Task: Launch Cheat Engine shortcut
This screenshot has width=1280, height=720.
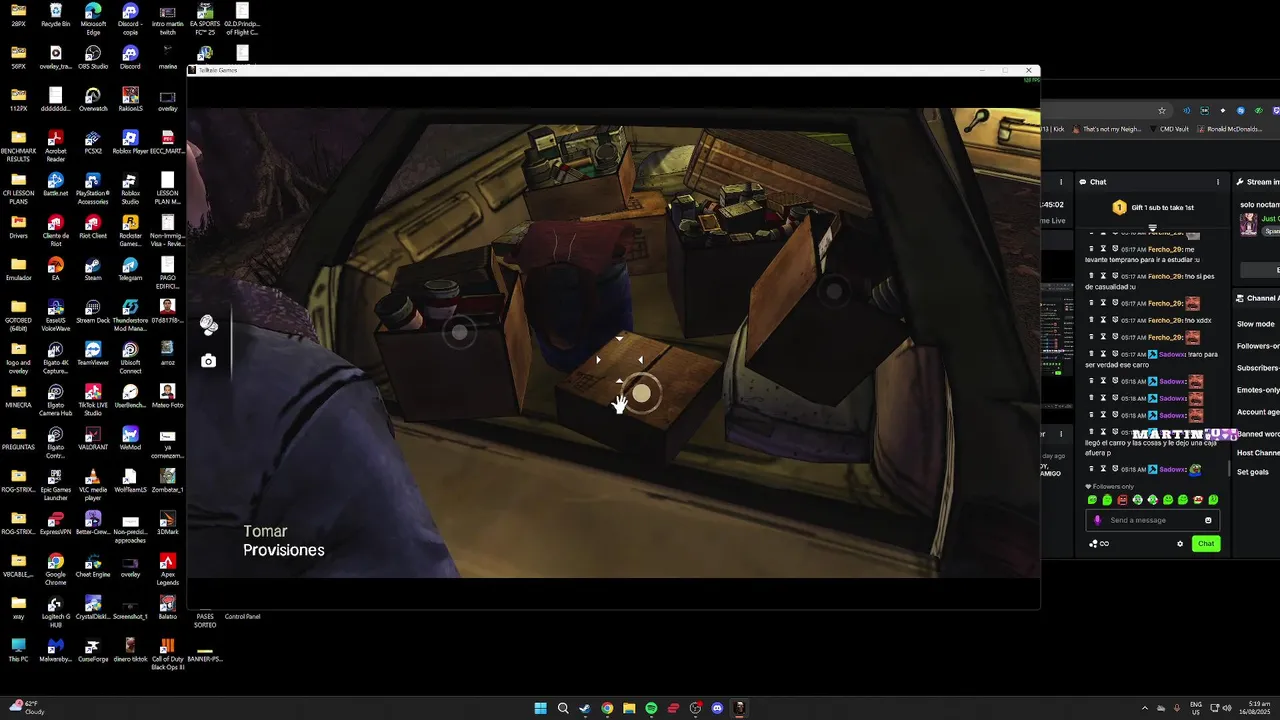Action: pyautogui.click(x=93, y=564)
